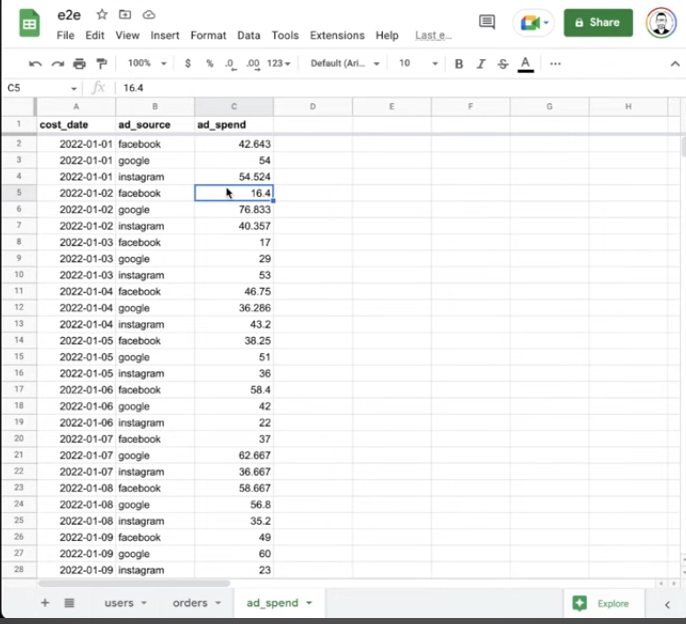686x624 pixels.
Task: Rename the e2e document title
Action: [69, 15]
